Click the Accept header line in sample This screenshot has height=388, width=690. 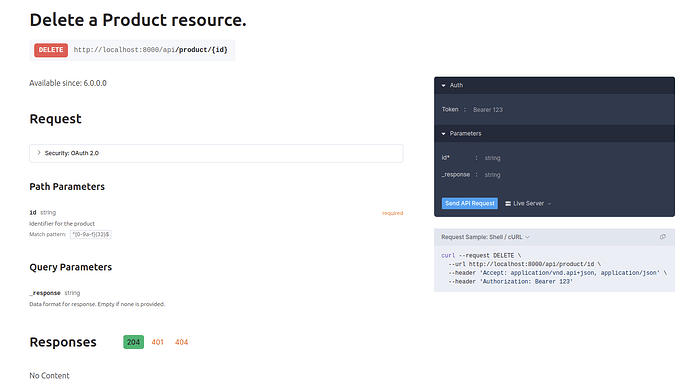pos(558,273)
